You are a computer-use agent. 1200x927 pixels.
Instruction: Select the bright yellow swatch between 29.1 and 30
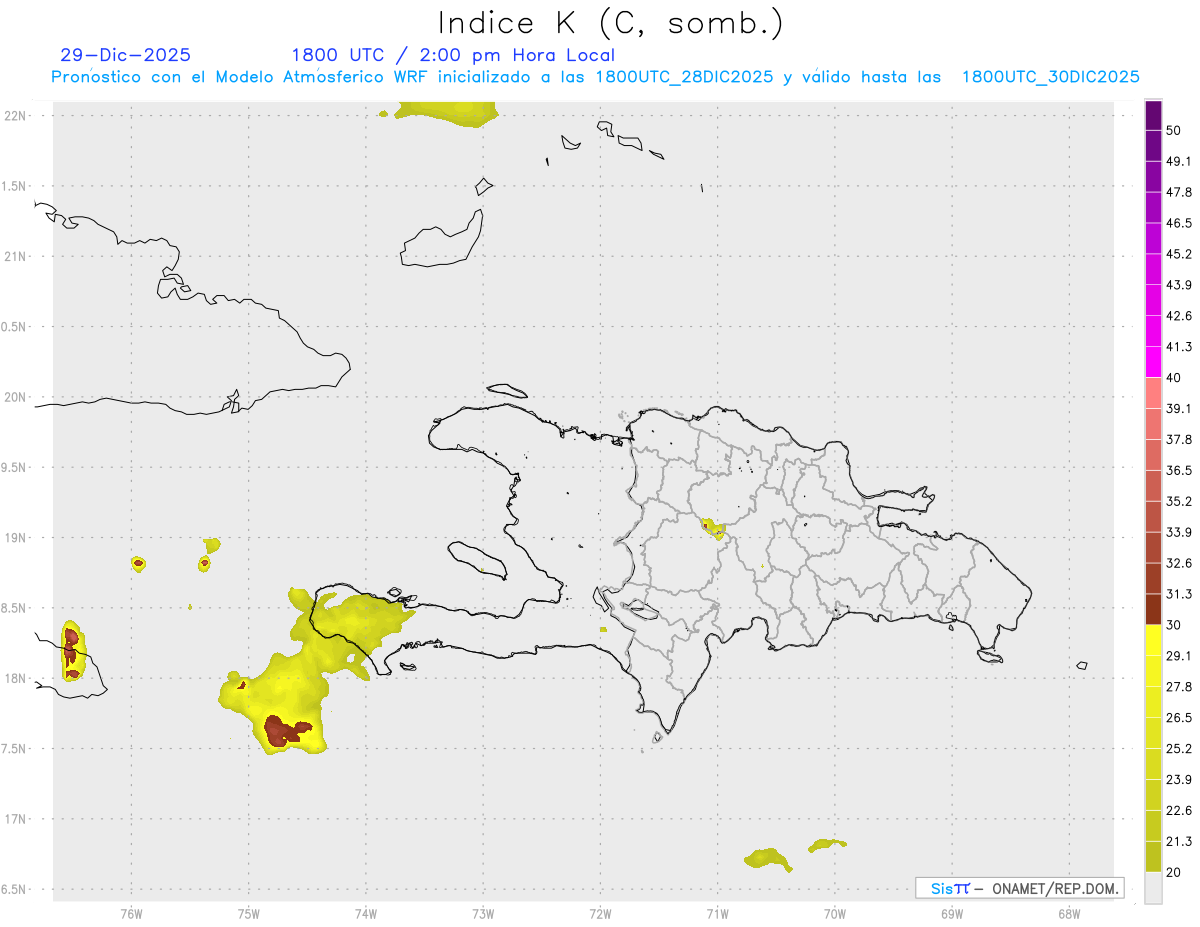1154,640
